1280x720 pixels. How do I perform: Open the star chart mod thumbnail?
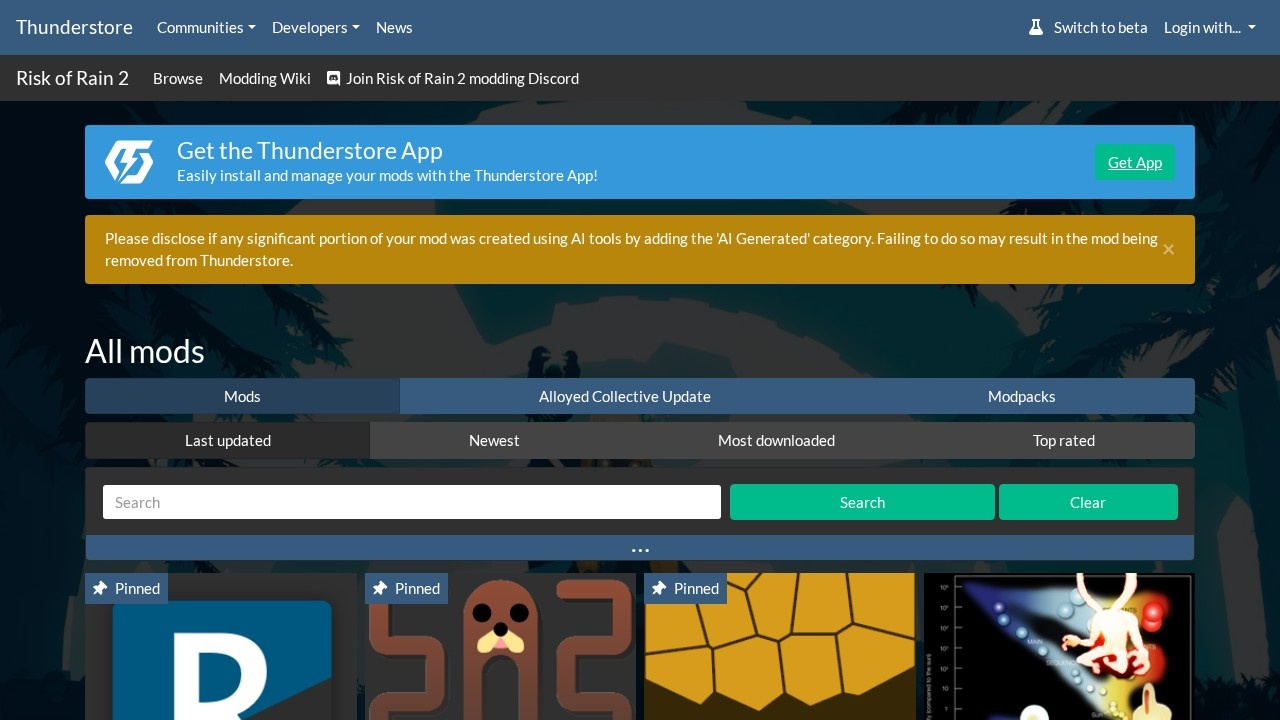pos(1059,647)
